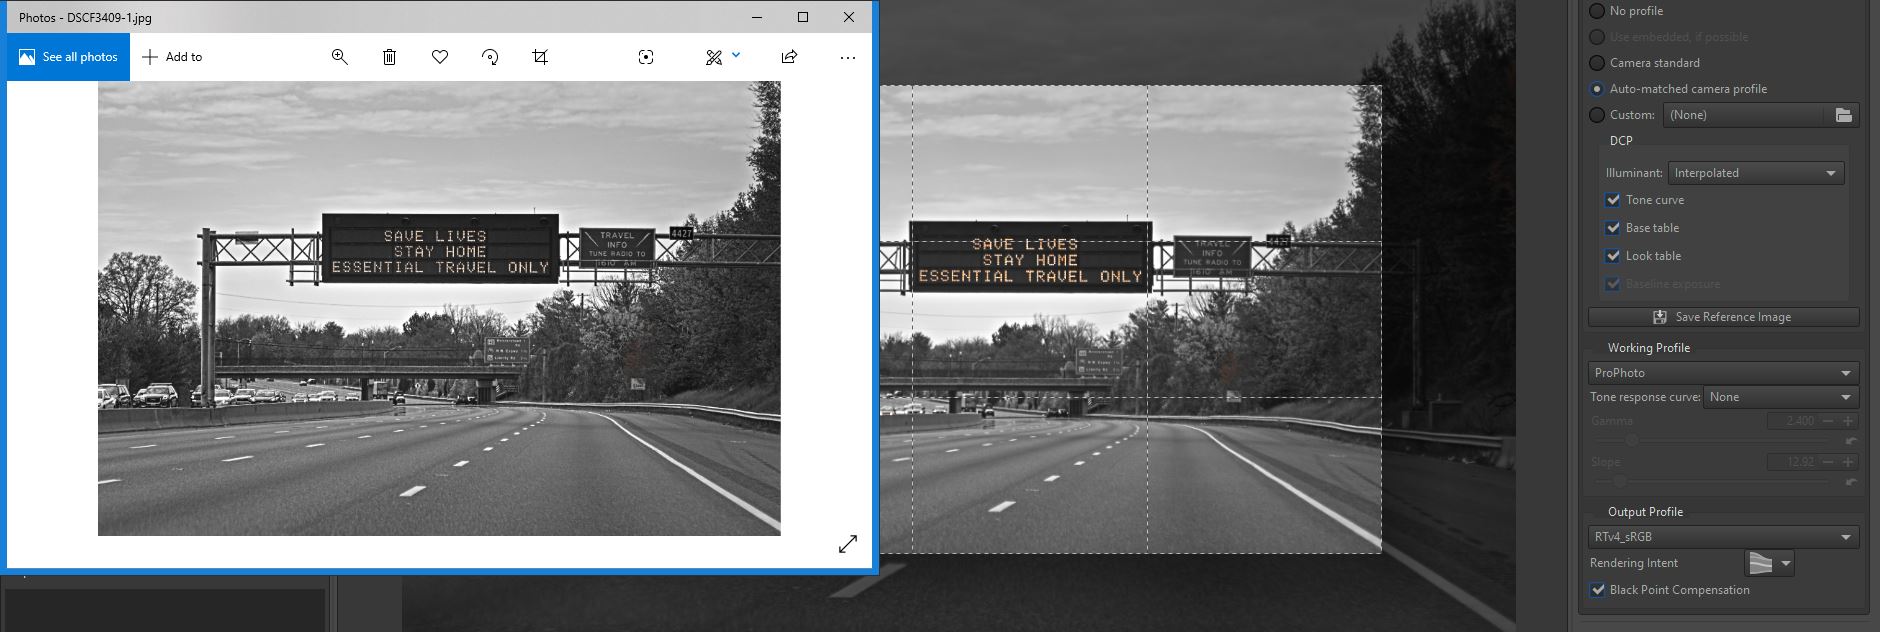
Task: Browse for custom profile folder icon
Action: click(x=1844, y=115)
